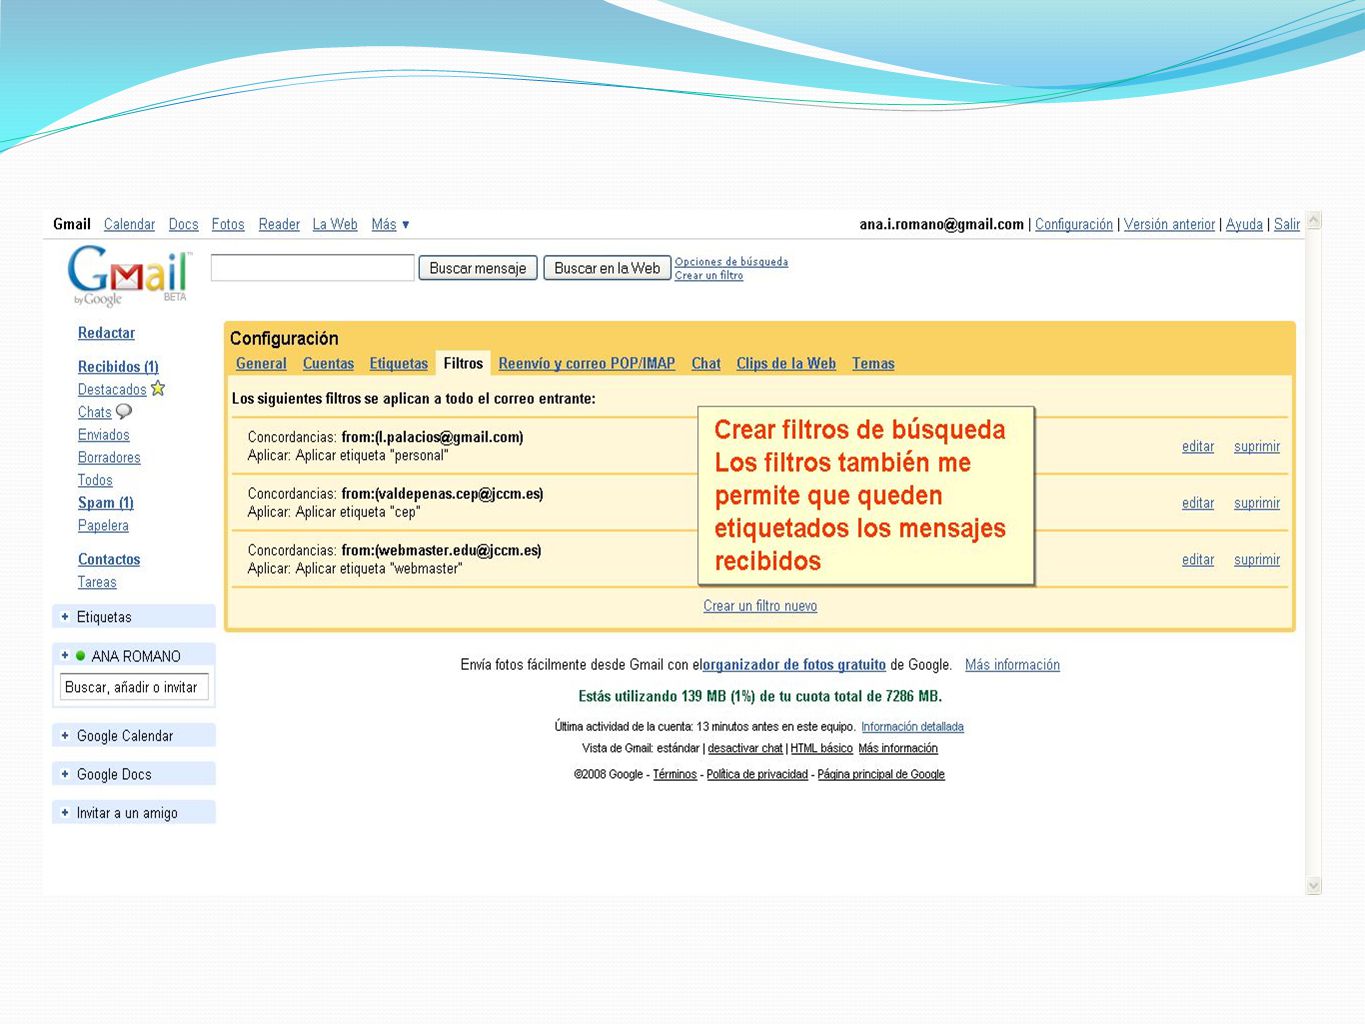Open the Destacados folder
1365x1024 pixels.
(x=112, y=390)
